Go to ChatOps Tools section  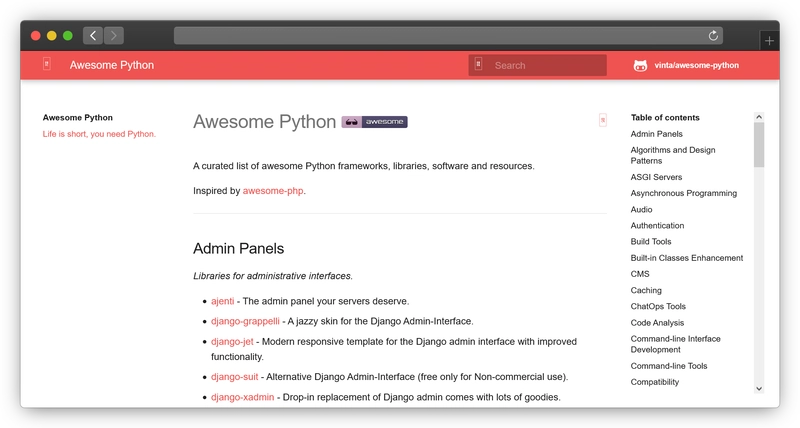click(x=658, y=307)
